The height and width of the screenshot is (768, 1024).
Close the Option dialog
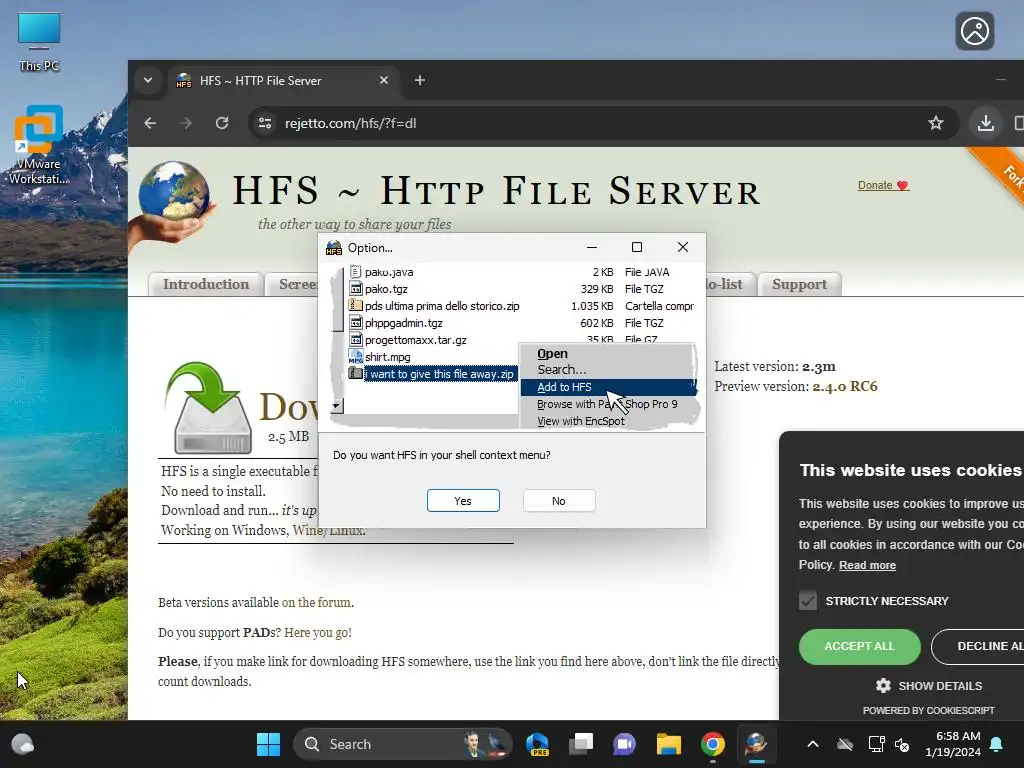[682, 247]
